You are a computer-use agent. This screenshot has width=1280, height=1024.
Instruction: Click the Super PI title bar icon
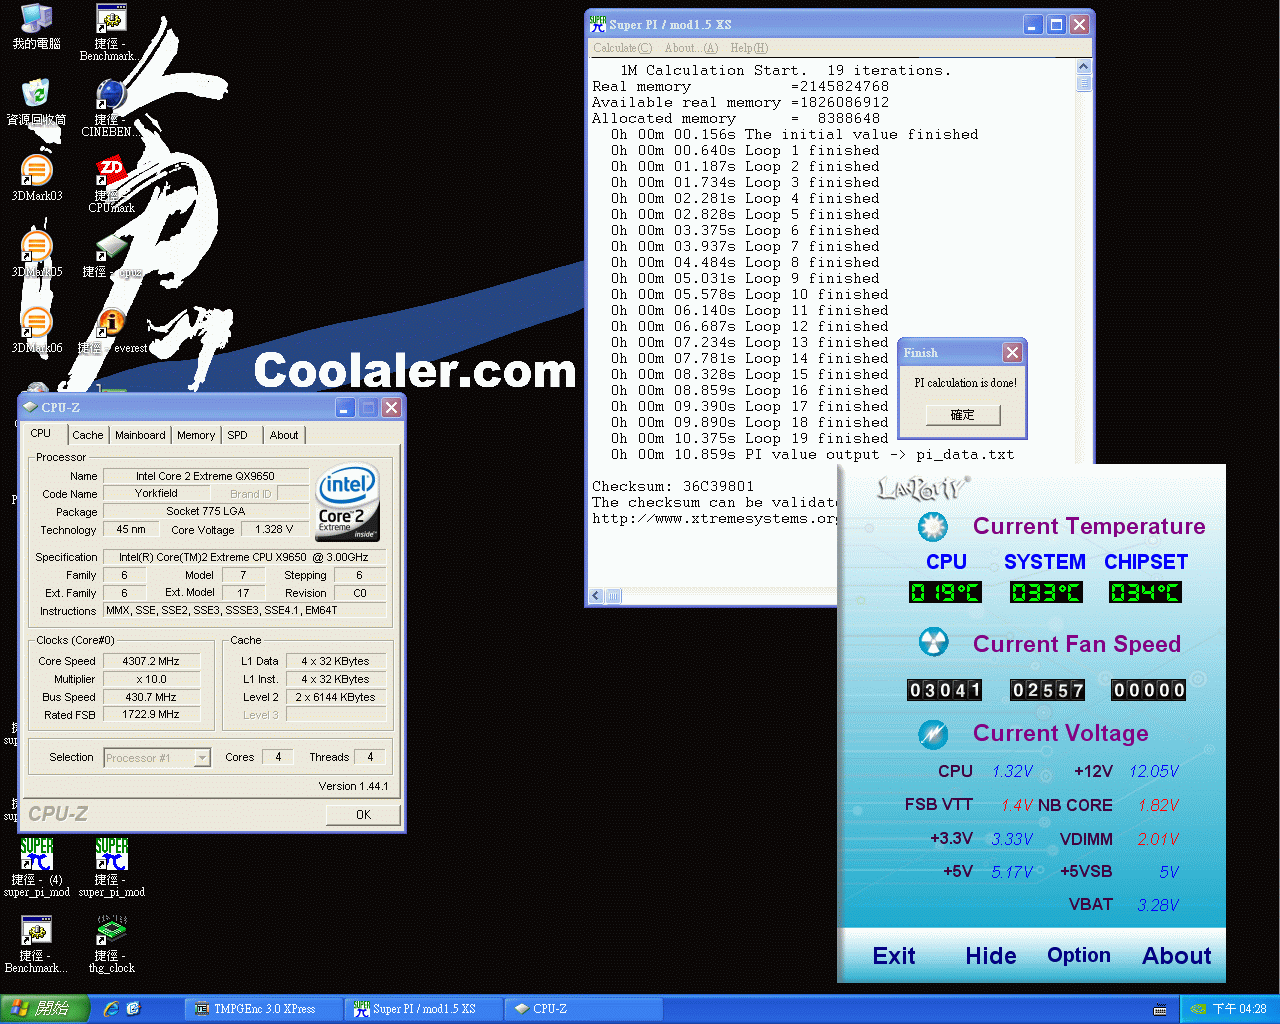pos(598,24)
